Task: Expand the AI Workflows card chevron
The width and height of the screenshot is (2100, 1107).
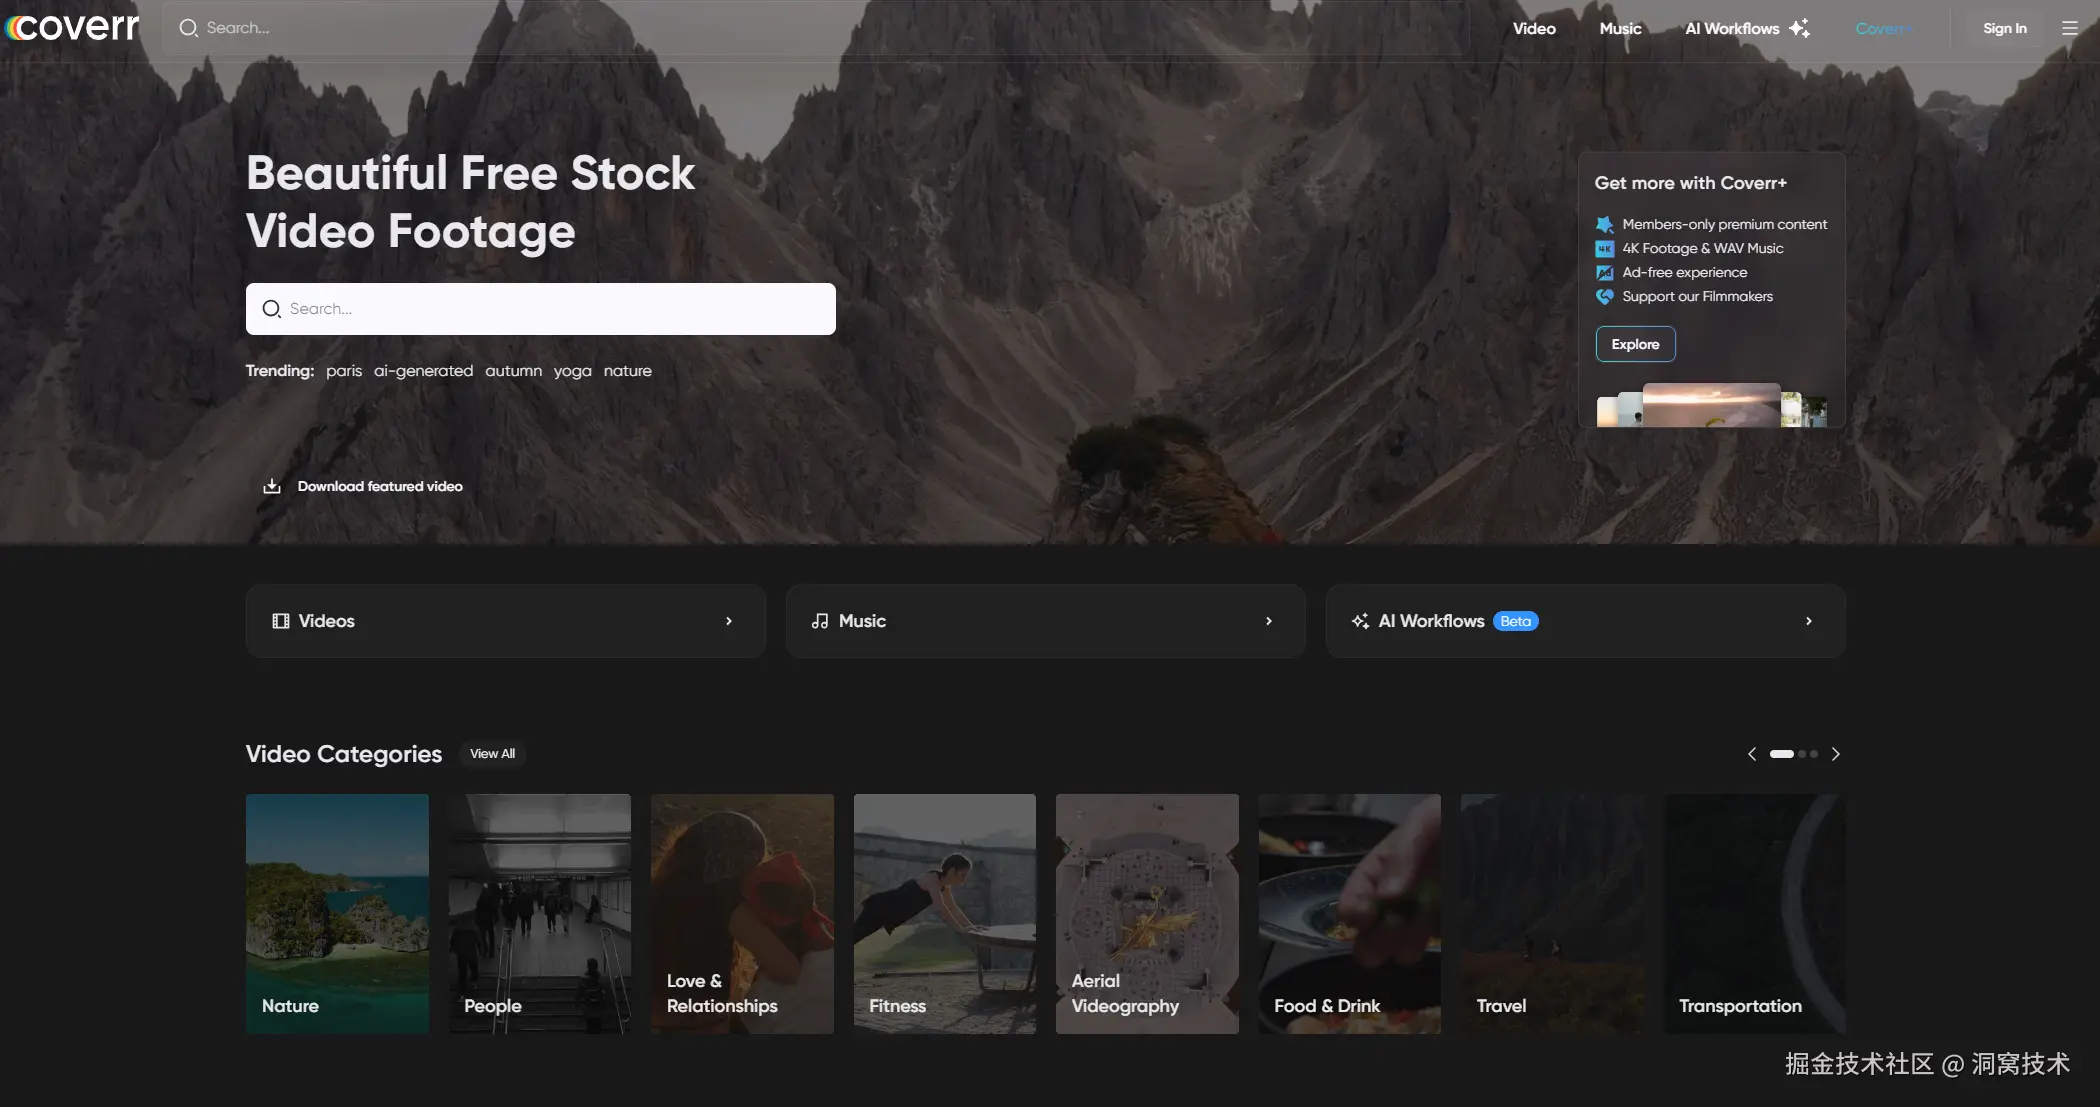Action: click(x=1809, y=621)
